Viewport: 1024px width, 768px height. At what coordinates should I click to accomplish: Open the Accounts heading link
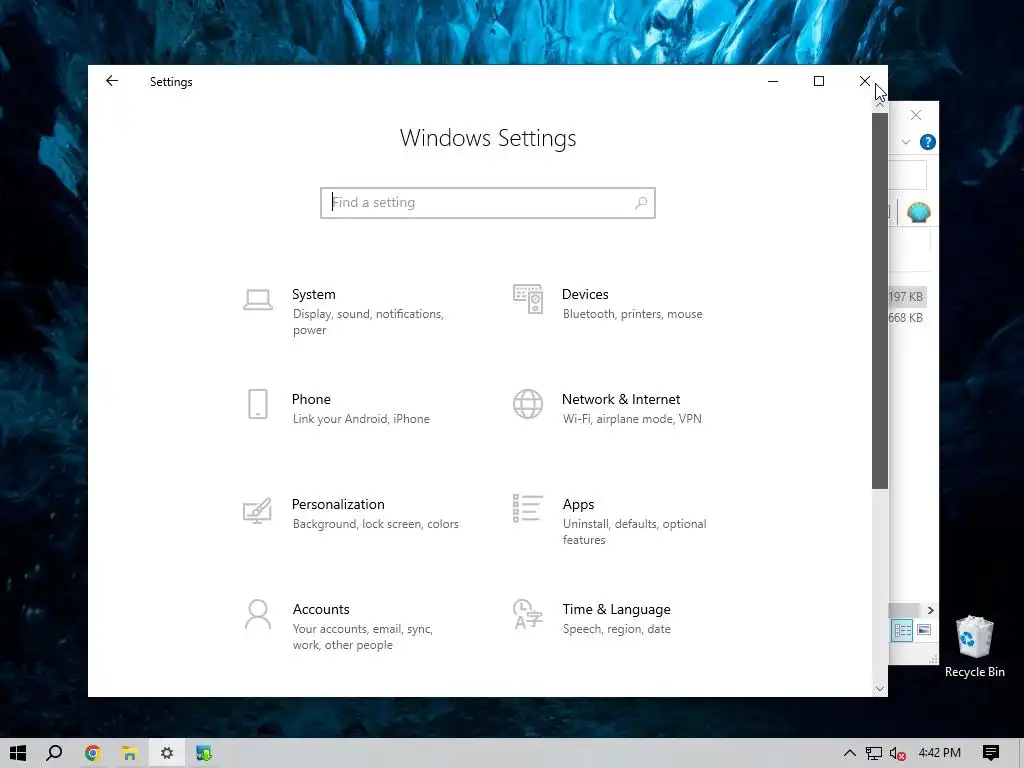321,609
